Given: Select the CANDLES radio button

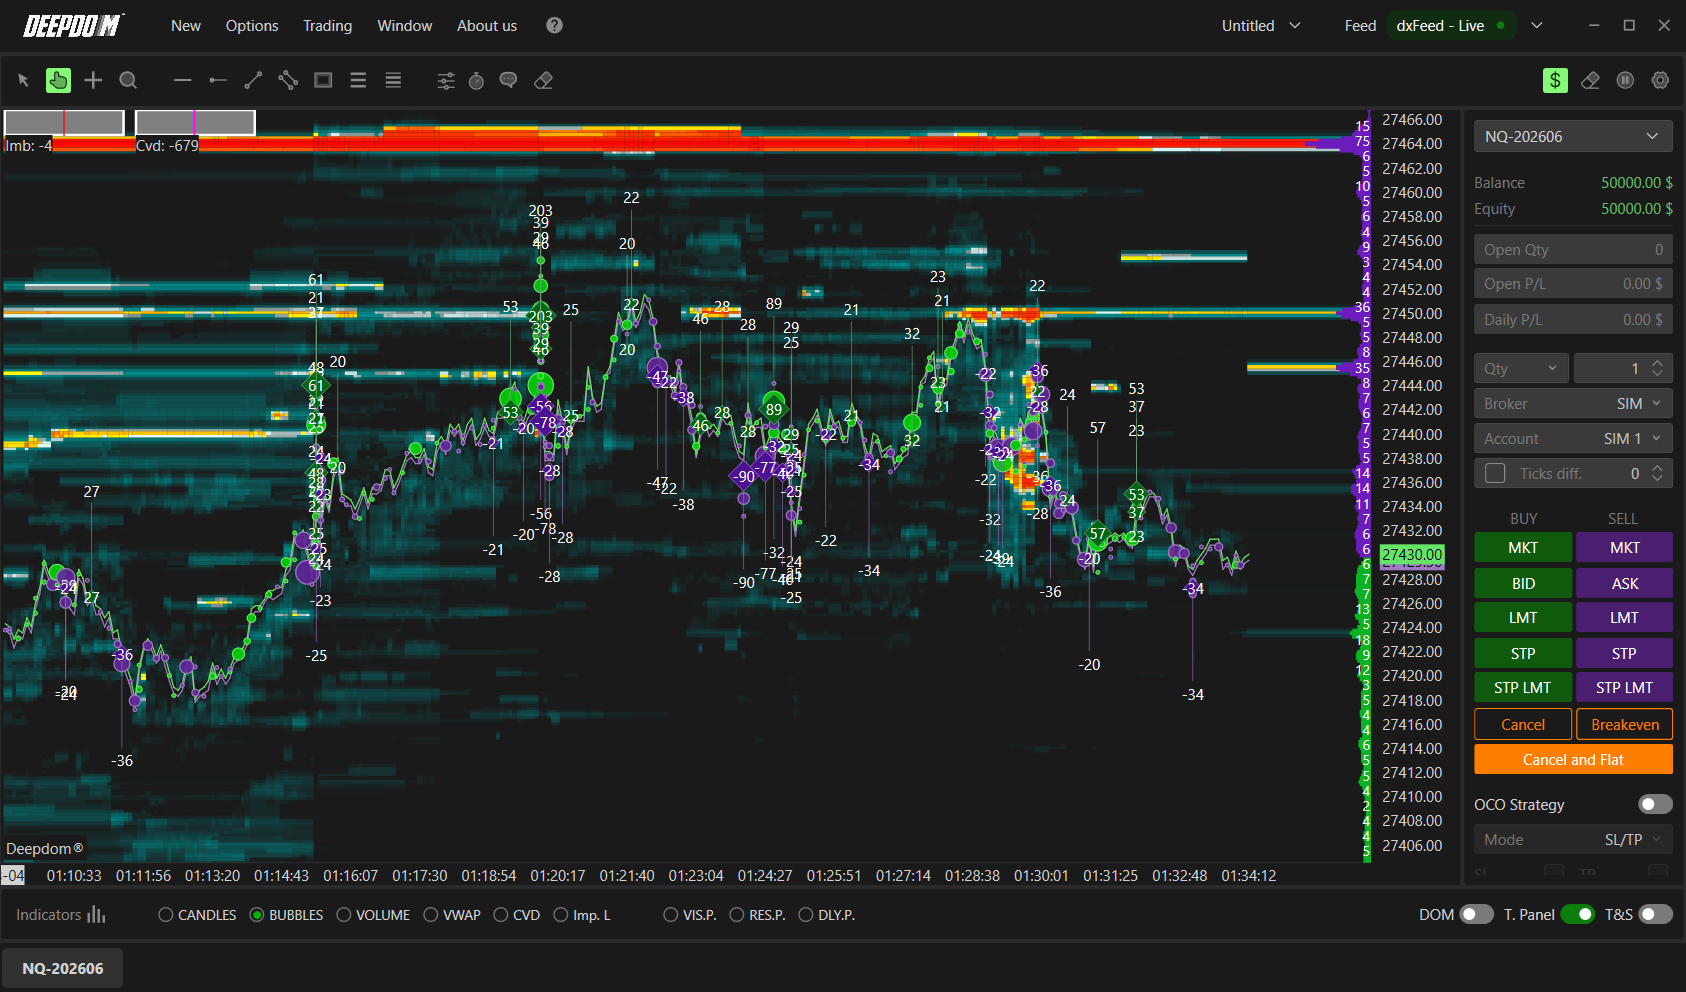Looking at the screenshot, I should 166,915.
